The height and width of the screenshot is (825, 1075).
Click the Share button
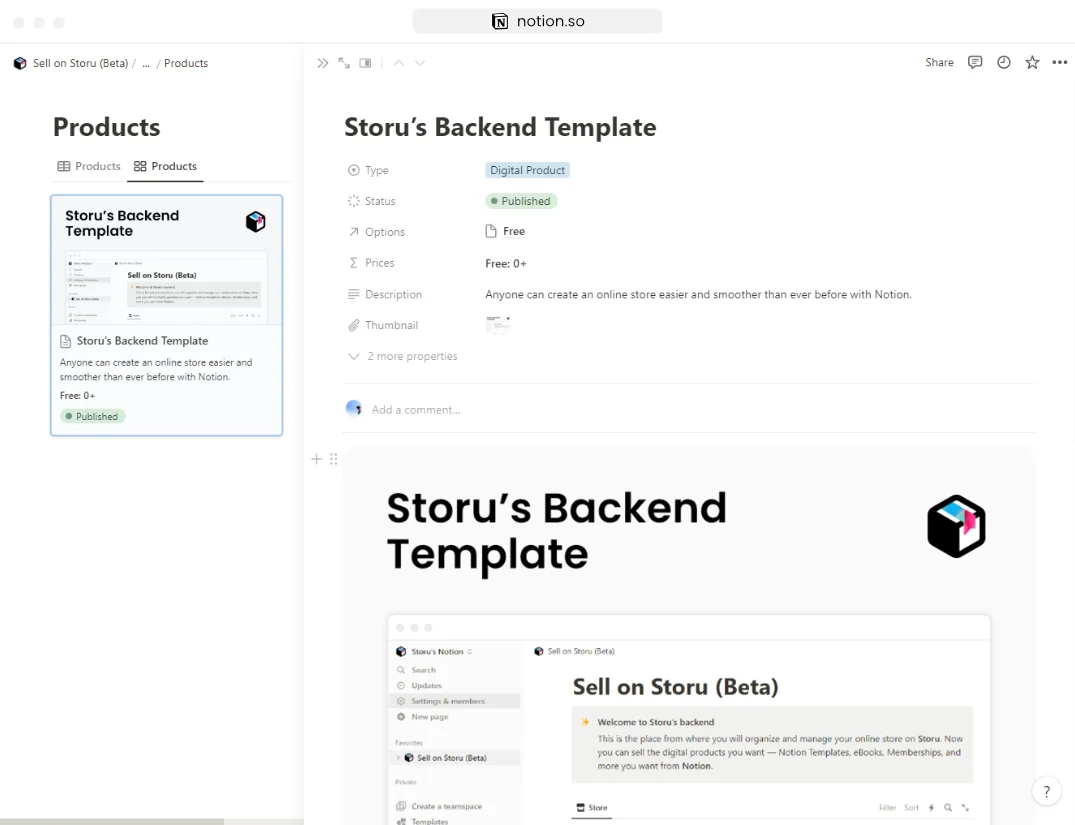click(x=939, y=62)
